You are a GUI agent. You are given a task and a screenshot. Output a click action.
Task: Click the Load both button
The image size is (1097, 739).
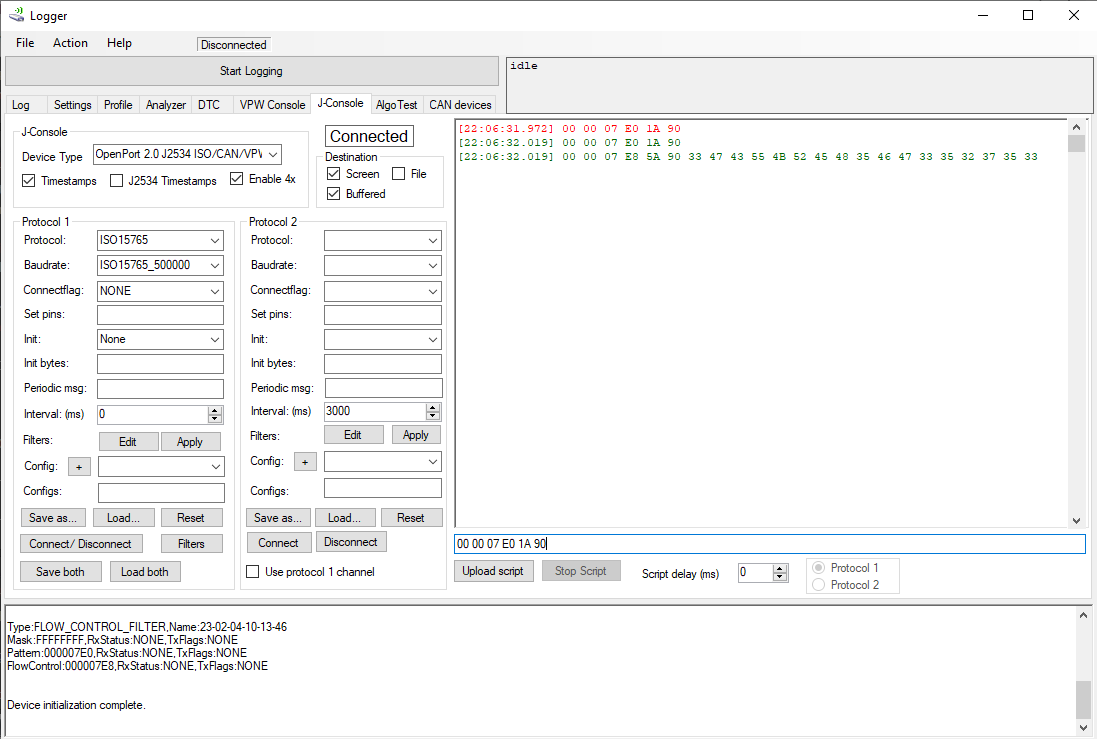[145, 572]
